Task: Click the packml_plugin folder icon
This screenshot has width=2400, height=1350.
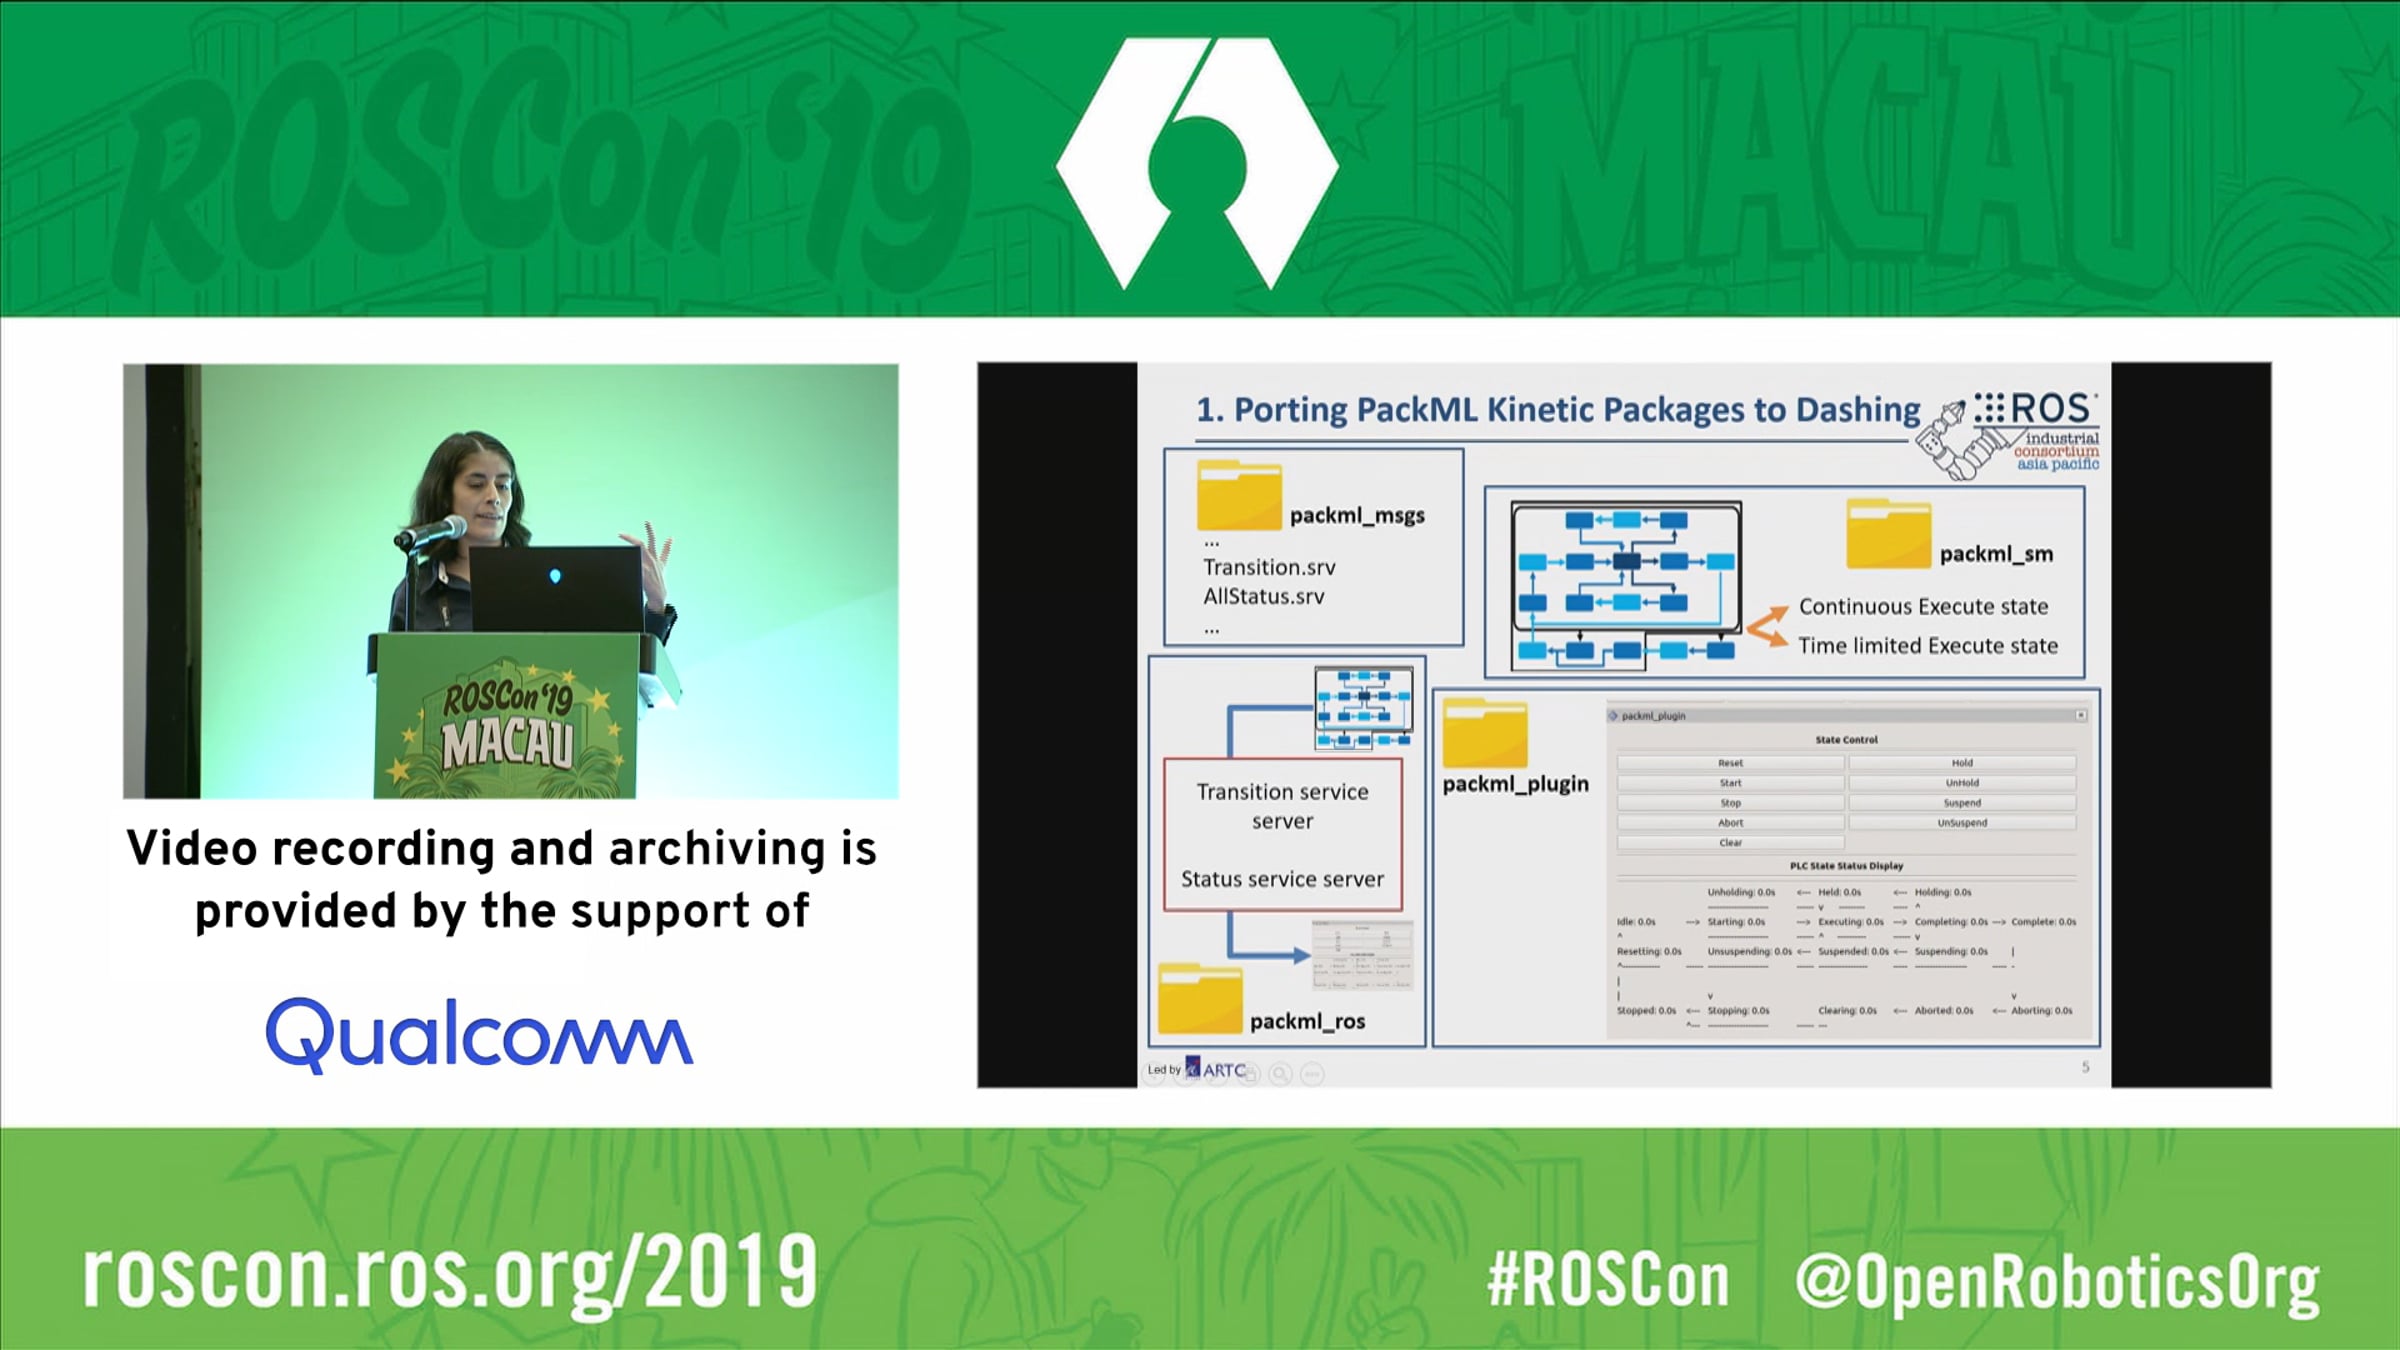Action: tap(1485, 733)
